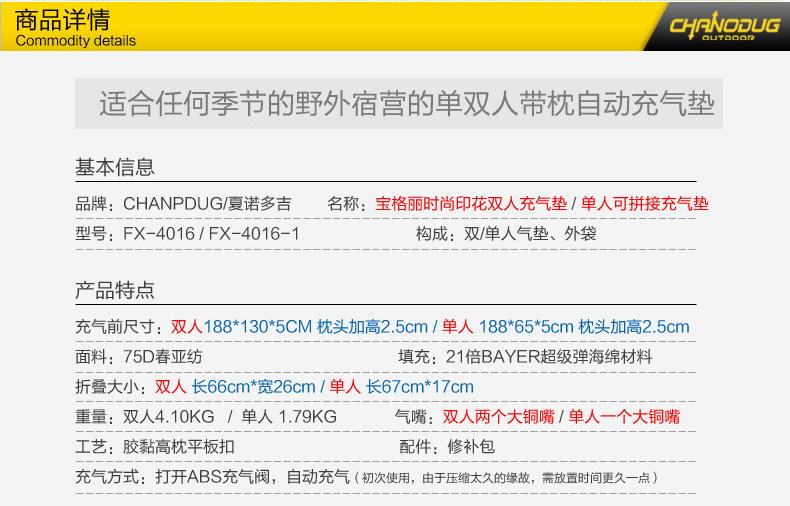Click the double size text 188*130*5CM
Viewport: 790px width, 506px height.
(x=258, y=327)
